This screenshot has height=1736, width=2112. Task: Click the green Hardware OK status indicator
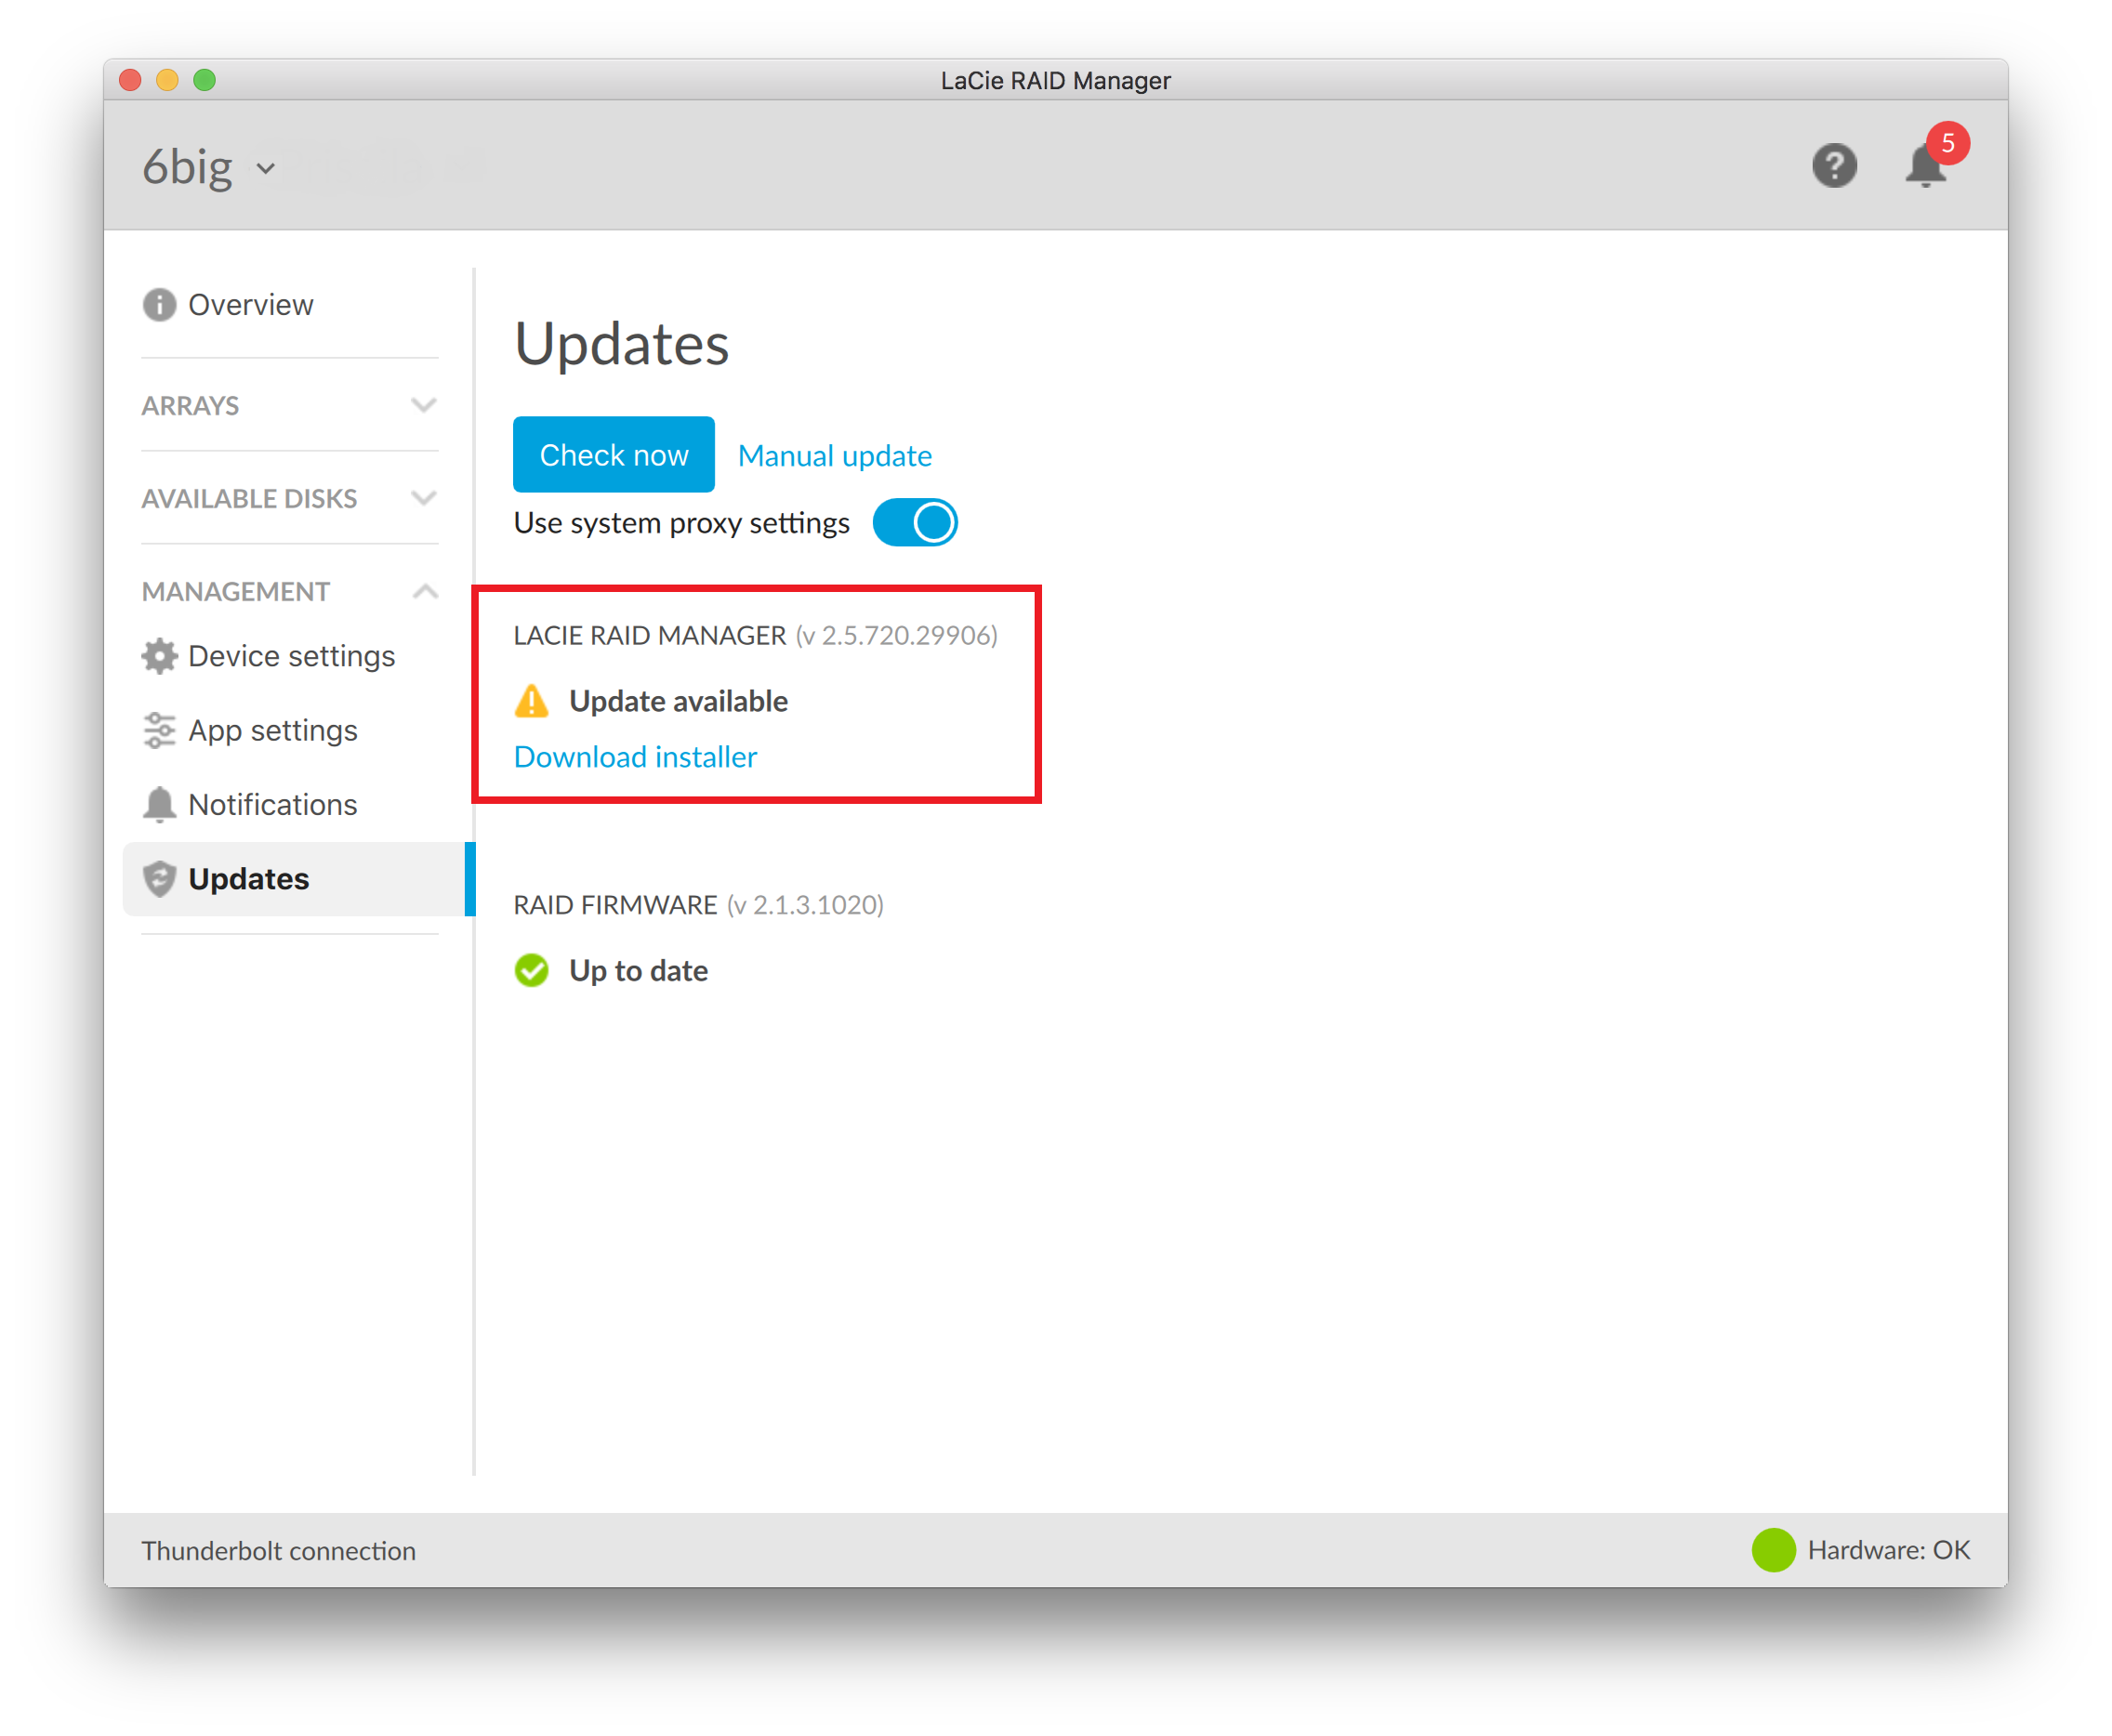[x=1773, y=1549]
